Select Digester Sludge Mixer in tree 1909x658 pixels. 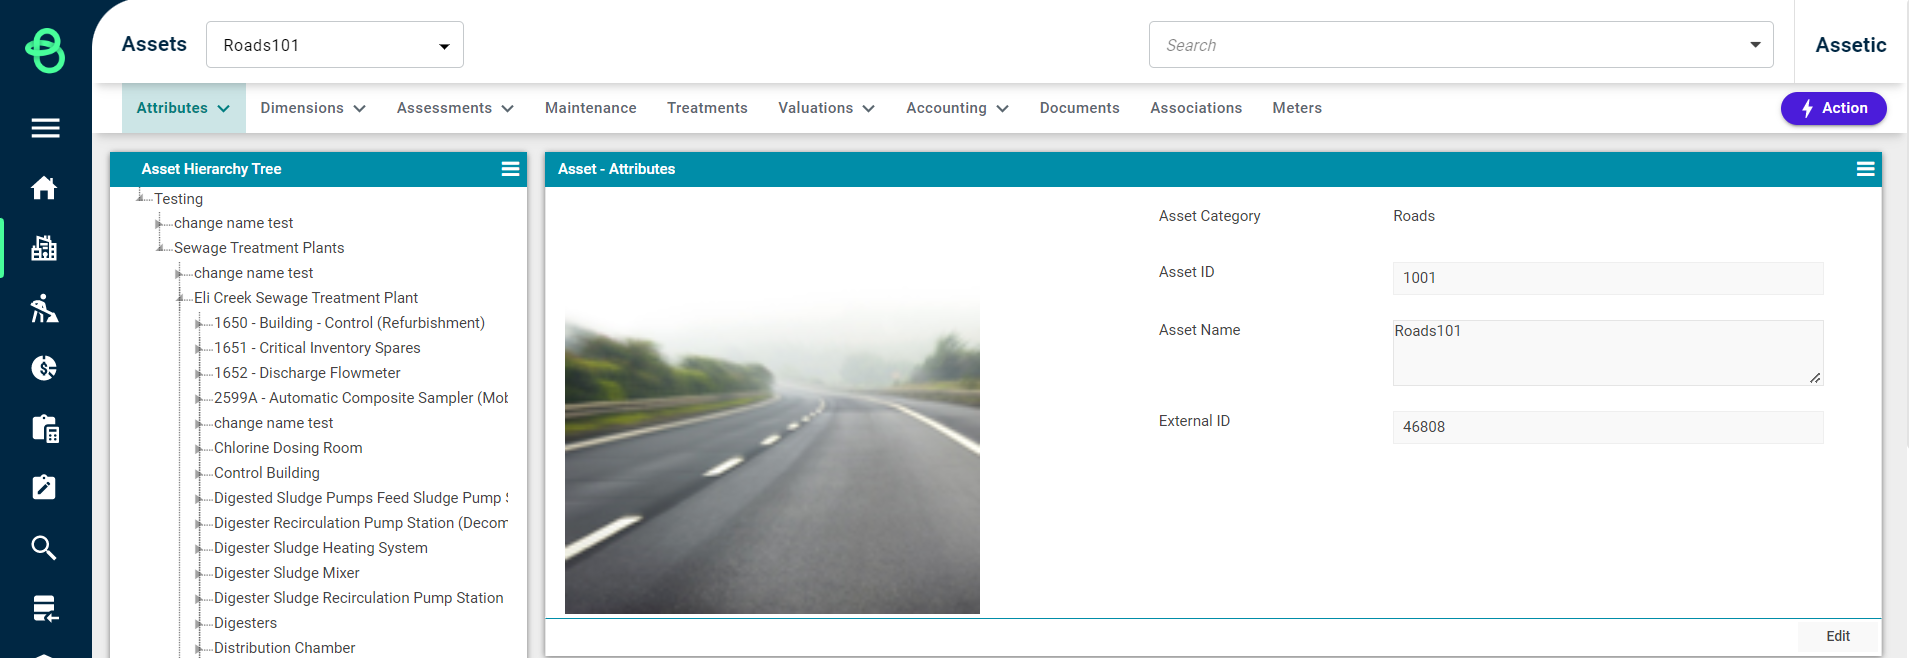point(287,573)
